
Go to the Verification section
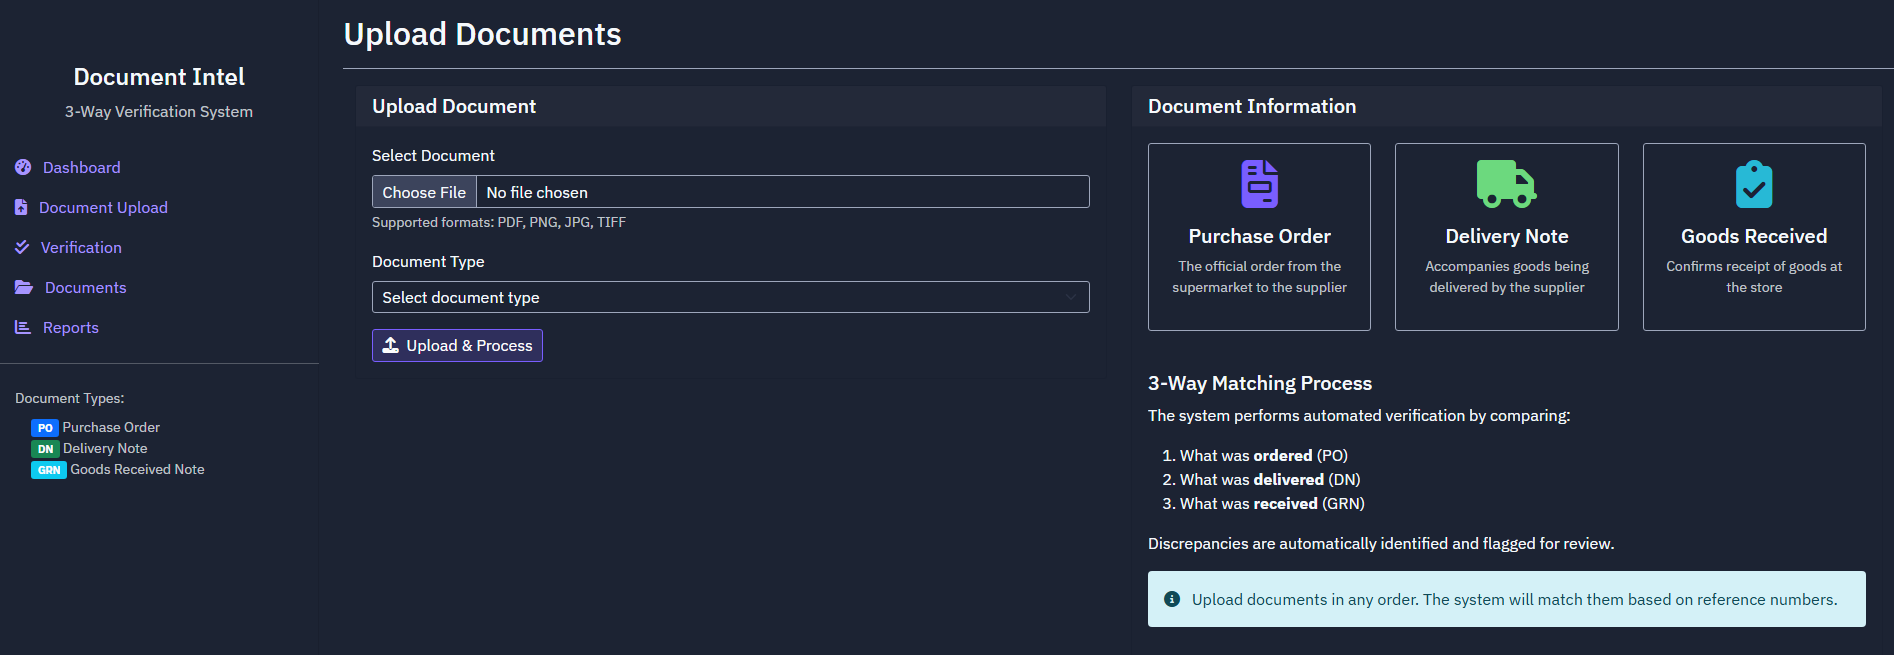[81, 247]
